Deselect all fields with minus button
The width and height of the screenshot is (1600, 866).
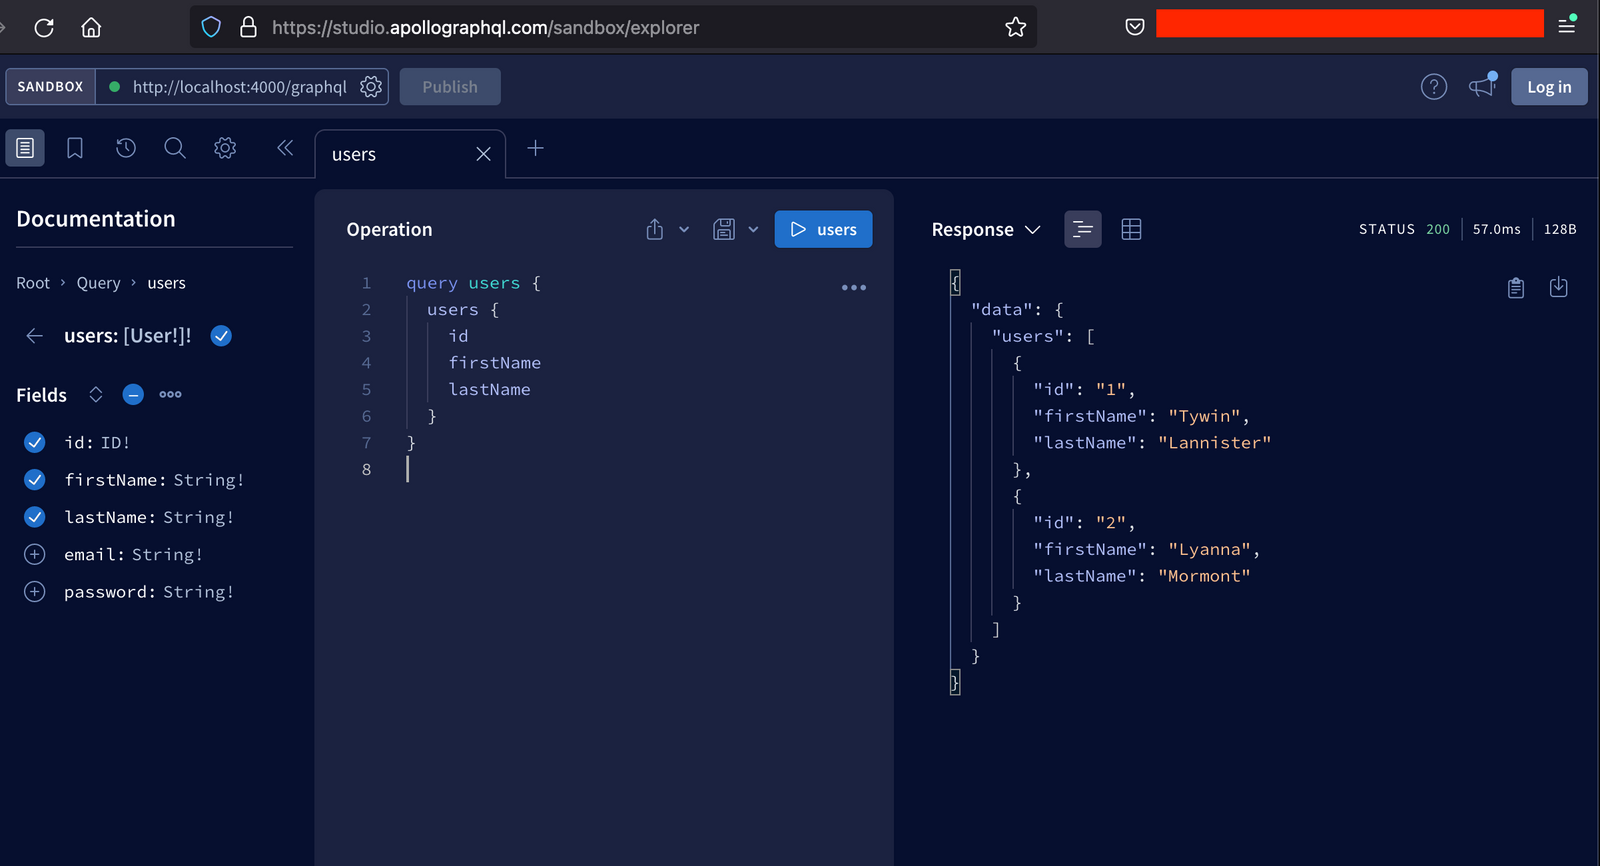(133, 394)
